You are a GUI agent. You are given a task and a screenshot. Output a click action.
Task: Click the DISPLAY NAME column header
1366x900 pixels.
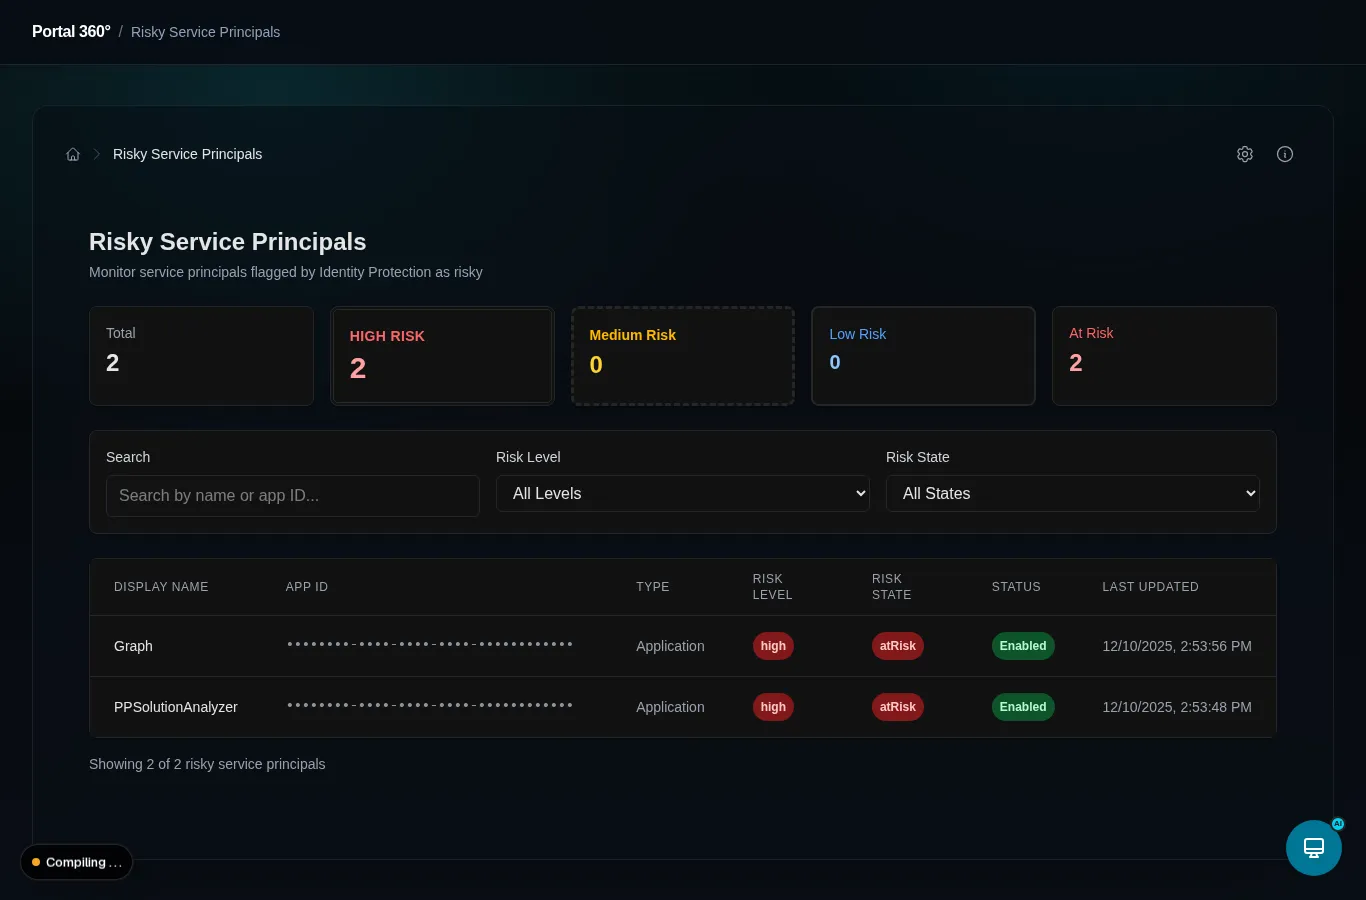point(161,587)
